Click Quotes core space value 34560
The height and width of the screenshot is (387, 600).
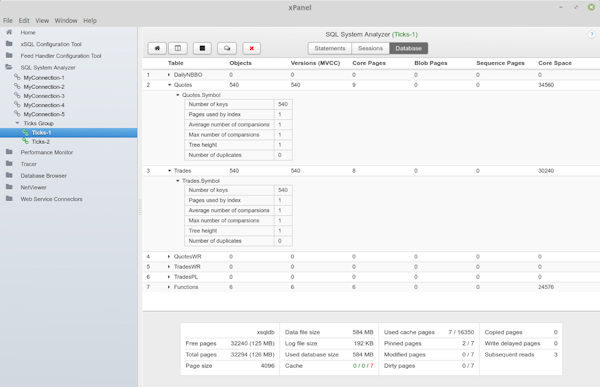[x=546, y=85]
